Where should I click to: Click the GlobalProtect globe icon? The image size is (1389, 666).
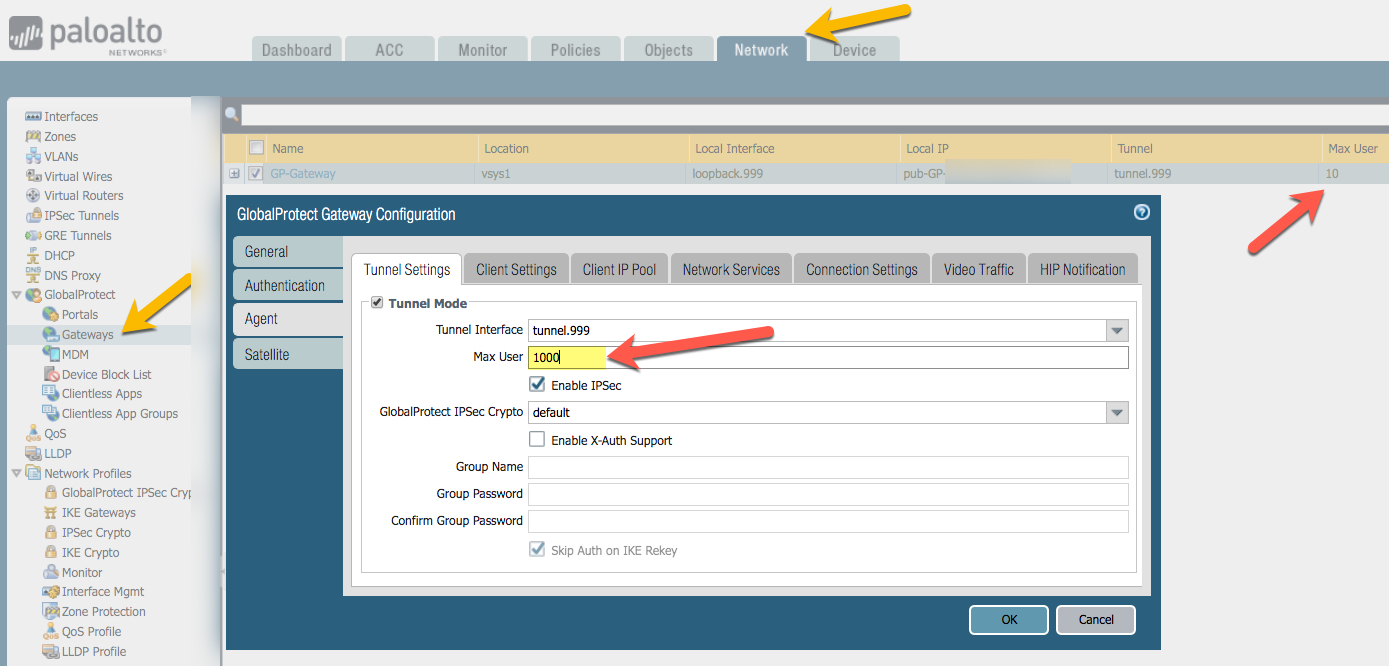[33, 295]
